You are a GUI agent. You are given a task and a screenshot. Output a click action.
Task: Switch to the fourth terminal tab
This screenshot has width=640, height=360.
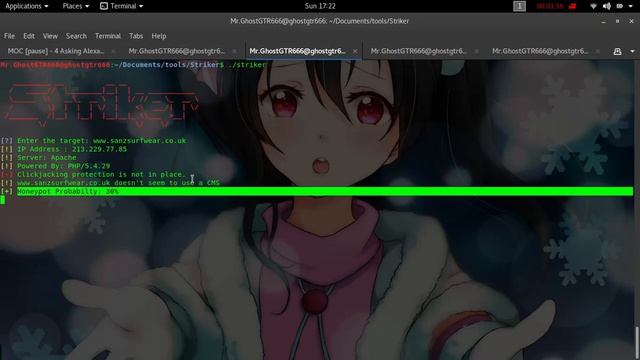419,51
